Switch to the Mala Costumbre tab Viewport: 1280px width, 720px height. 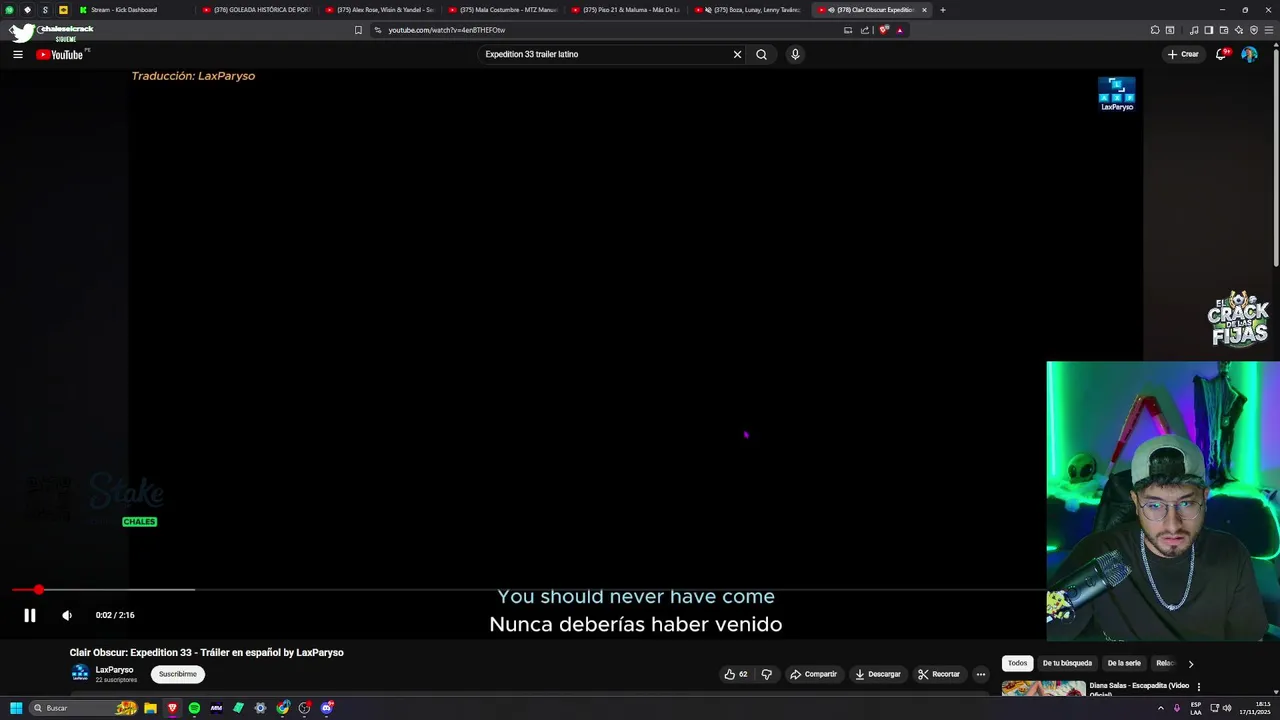click(x=504, y=10)
